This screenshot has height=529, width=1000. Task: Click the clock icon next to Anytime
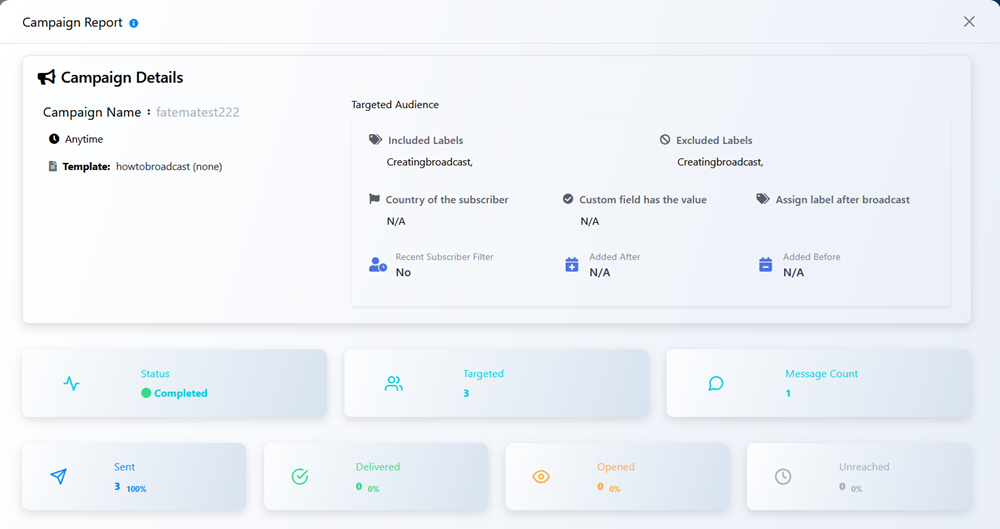click(54, 139)
